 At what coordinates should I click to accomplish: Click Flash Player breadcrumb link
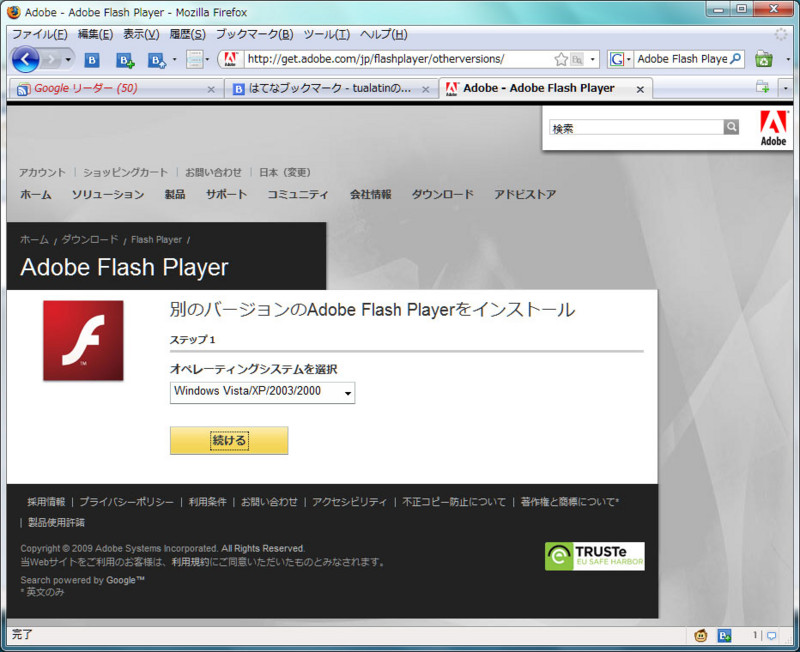coord(156,239)
